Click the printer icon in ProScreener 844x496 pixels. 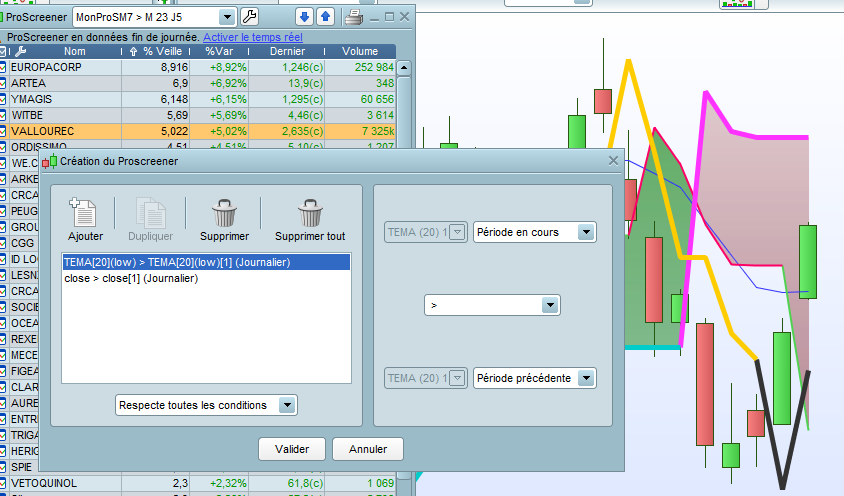(x=354, y=17)
